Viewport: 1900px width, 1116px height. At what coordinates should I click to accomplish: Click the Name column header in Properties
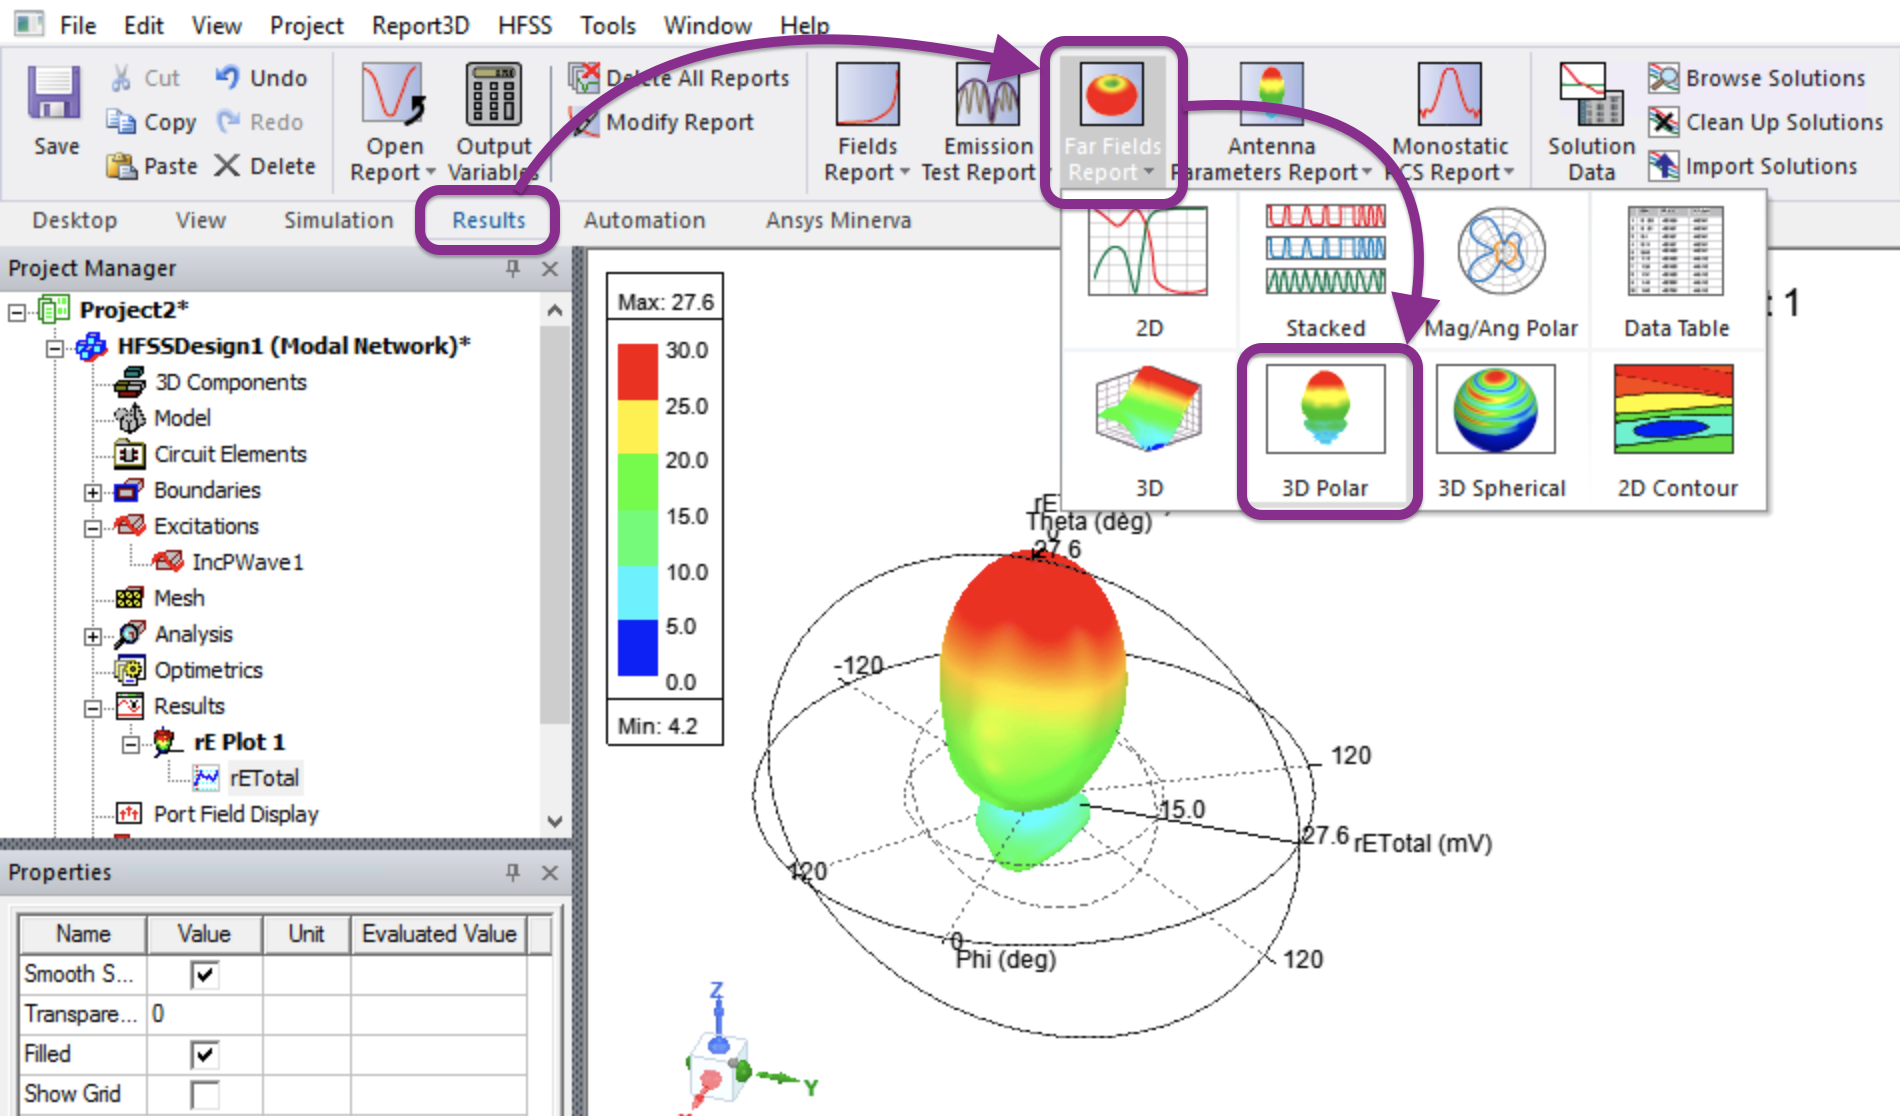(83, 934)
